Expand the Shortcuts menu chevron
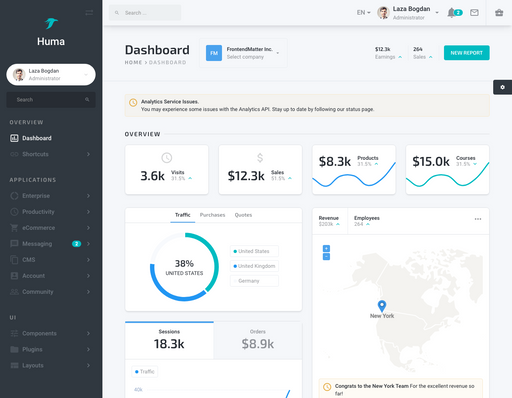The image size is (512, 398). click(88, 154)
